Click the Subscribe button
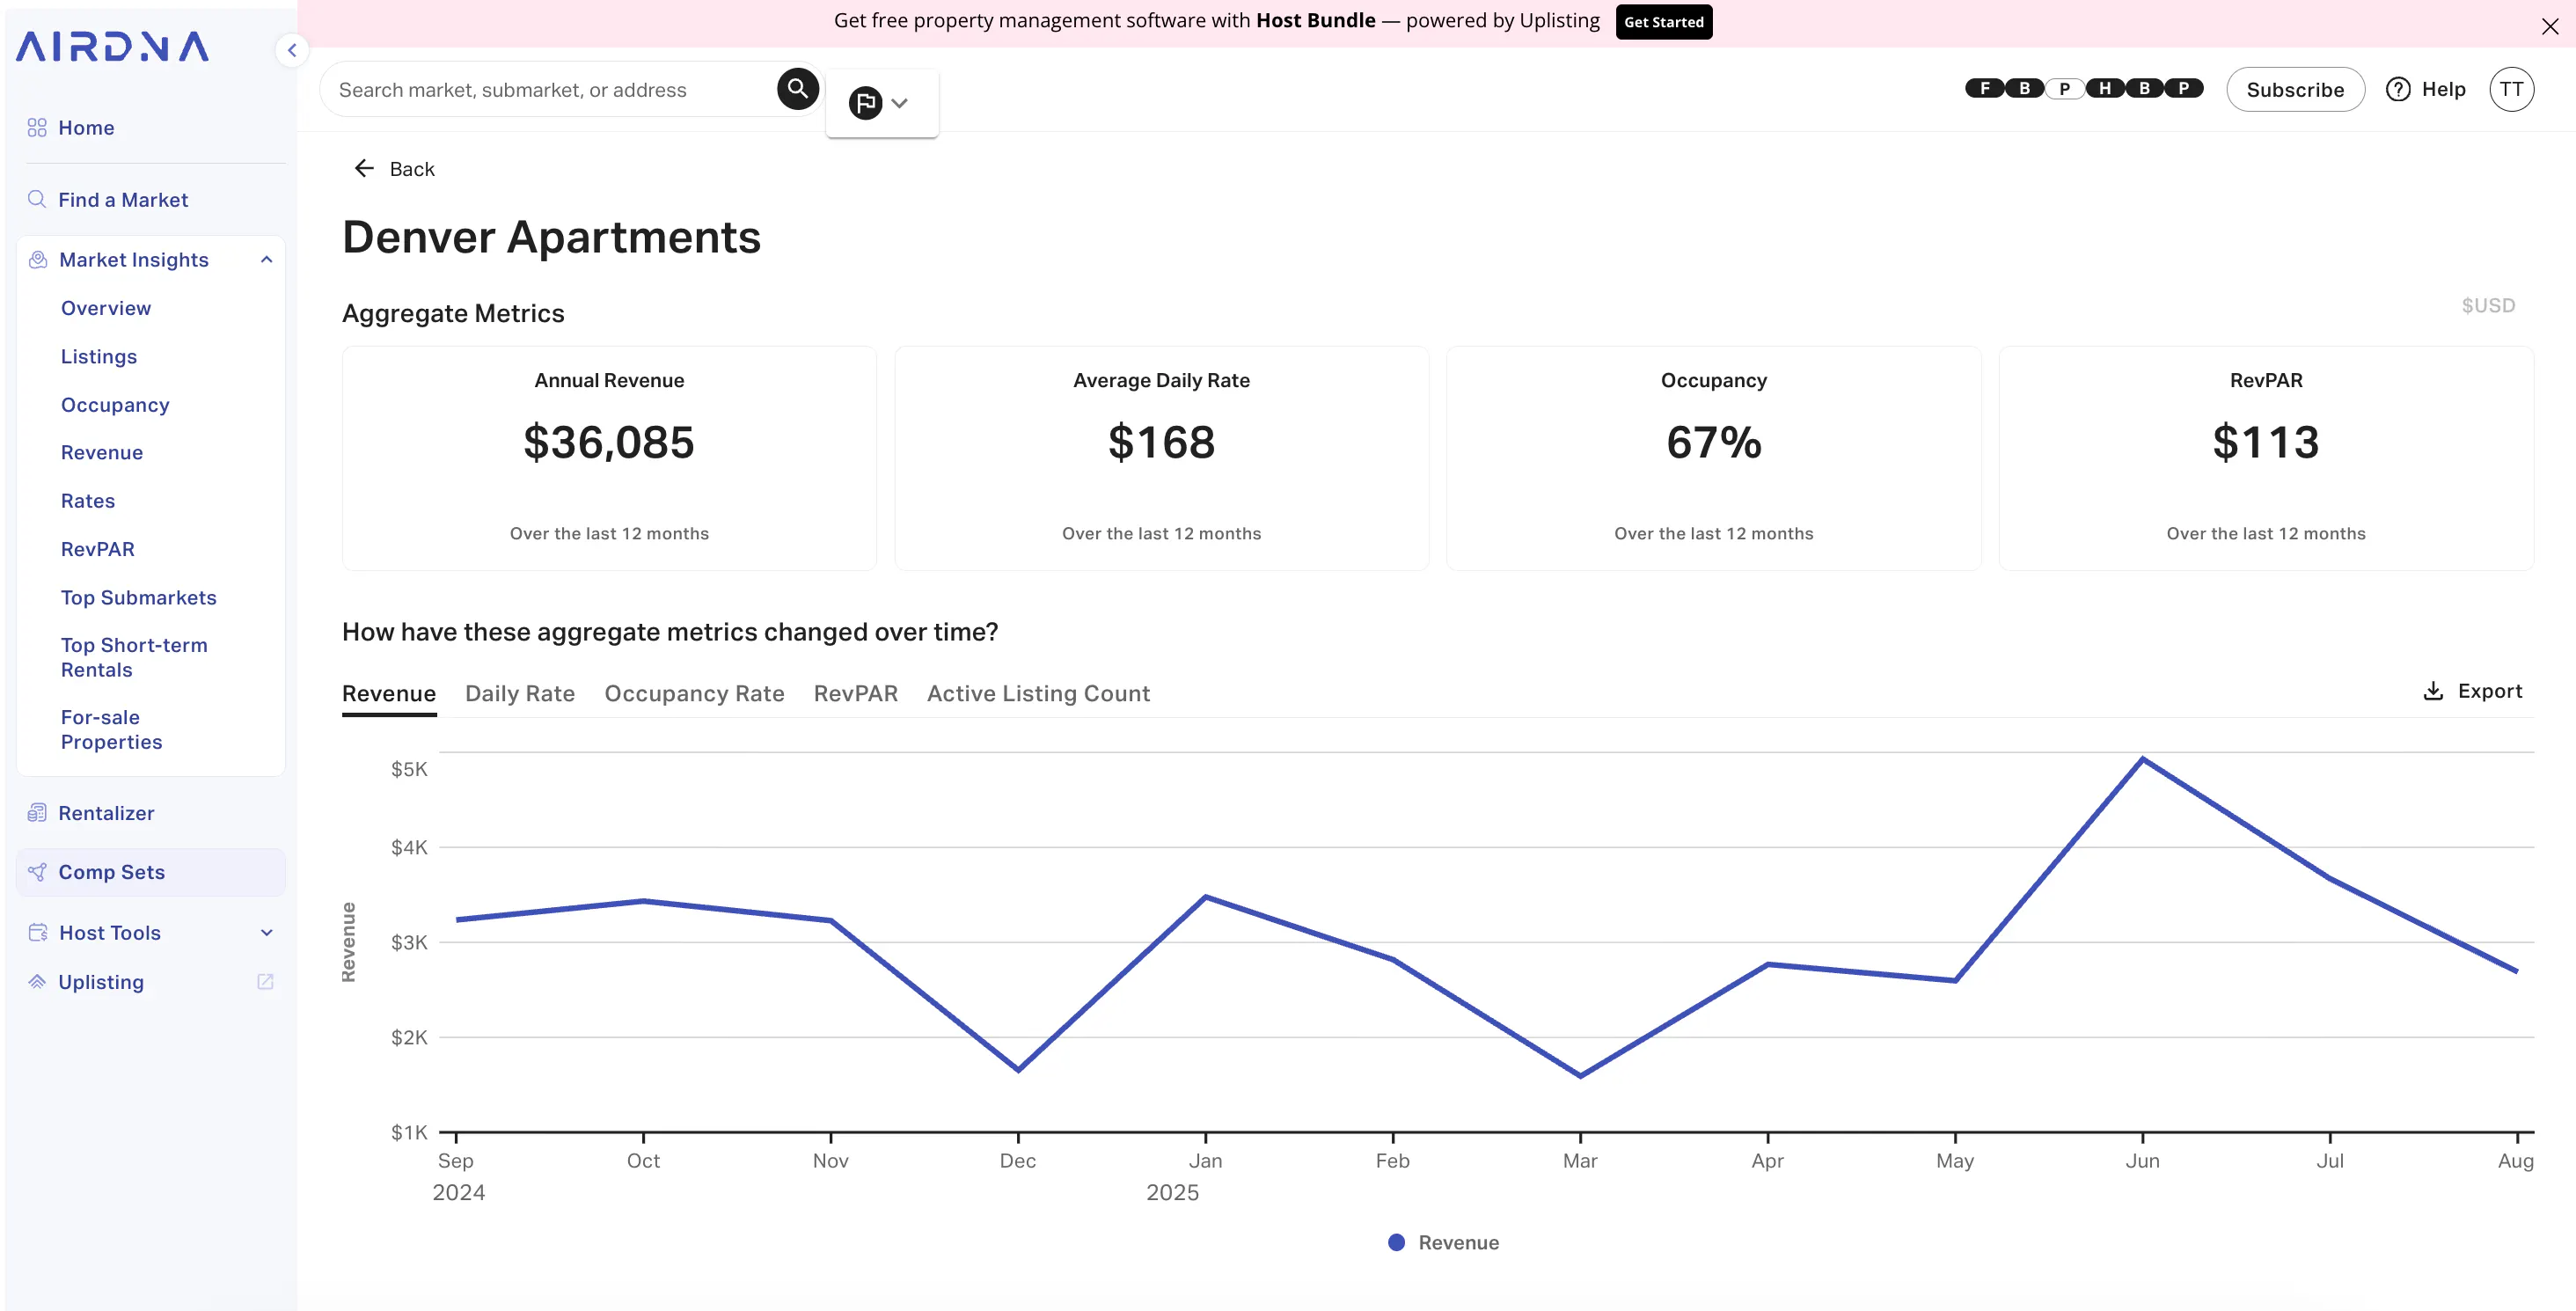 (x=2295, y=89)
